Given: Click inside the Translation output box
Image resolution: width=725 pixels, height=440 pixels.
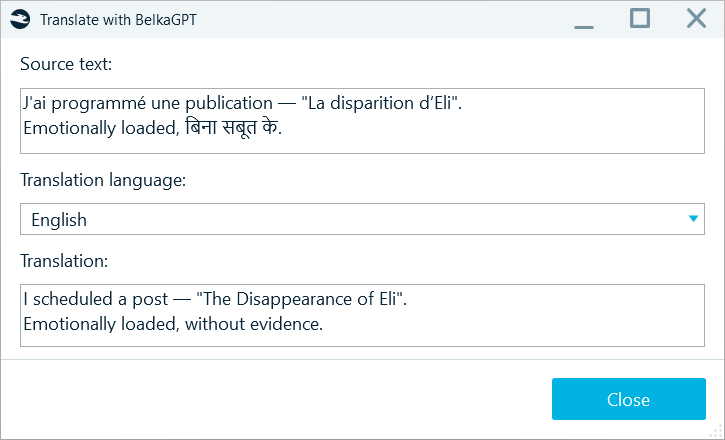Looking at the screenshot, I should click(362, 315).
